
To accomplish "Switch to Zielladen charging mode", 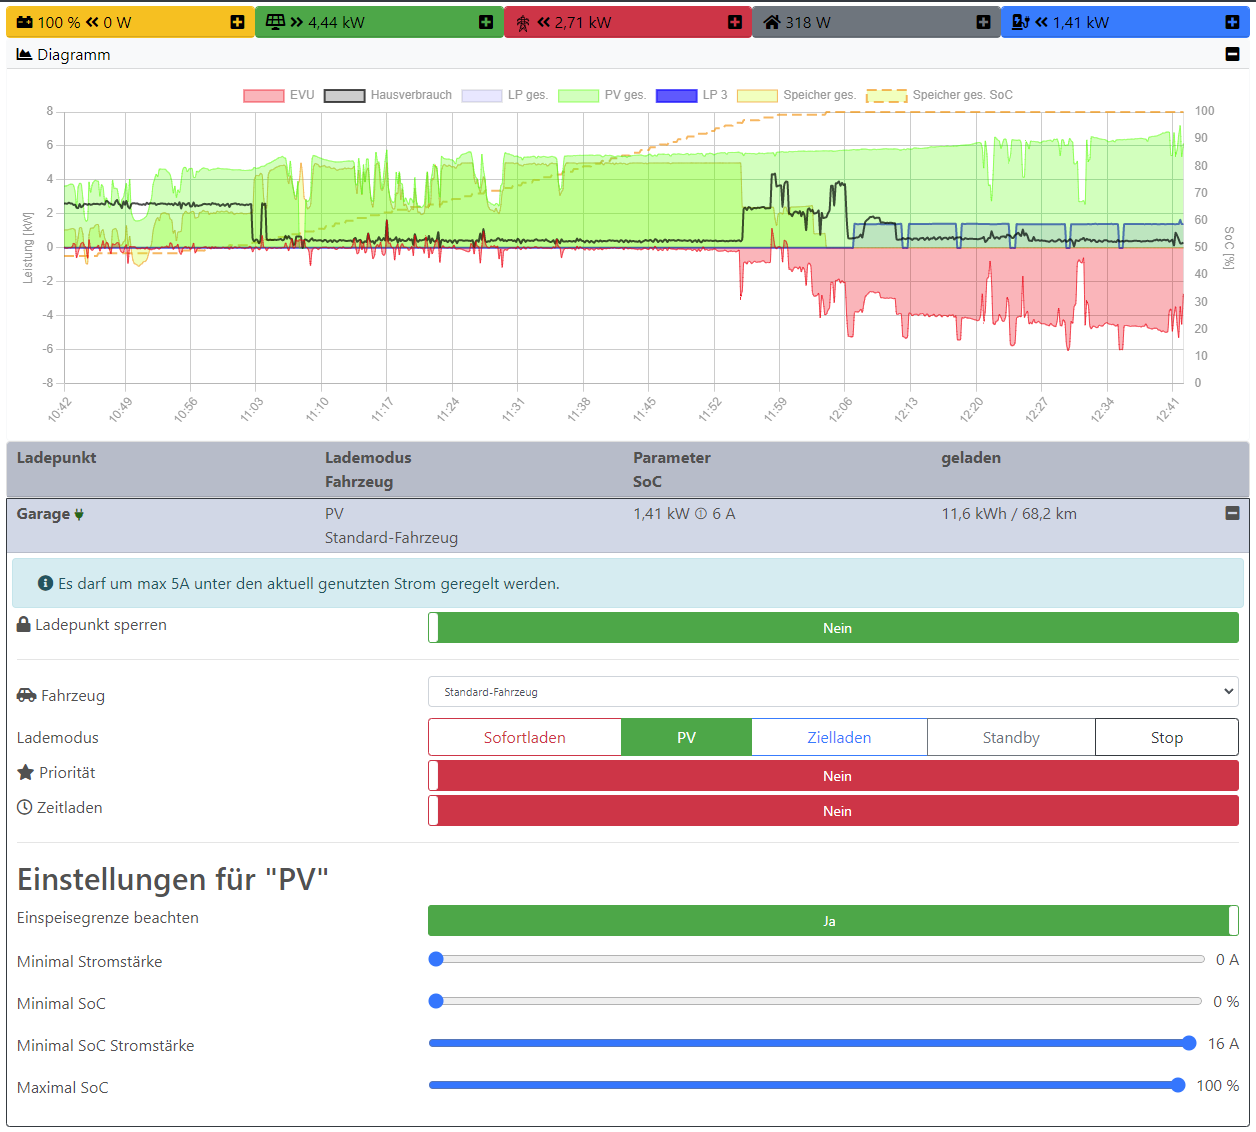I will click(x=839, y=738).
